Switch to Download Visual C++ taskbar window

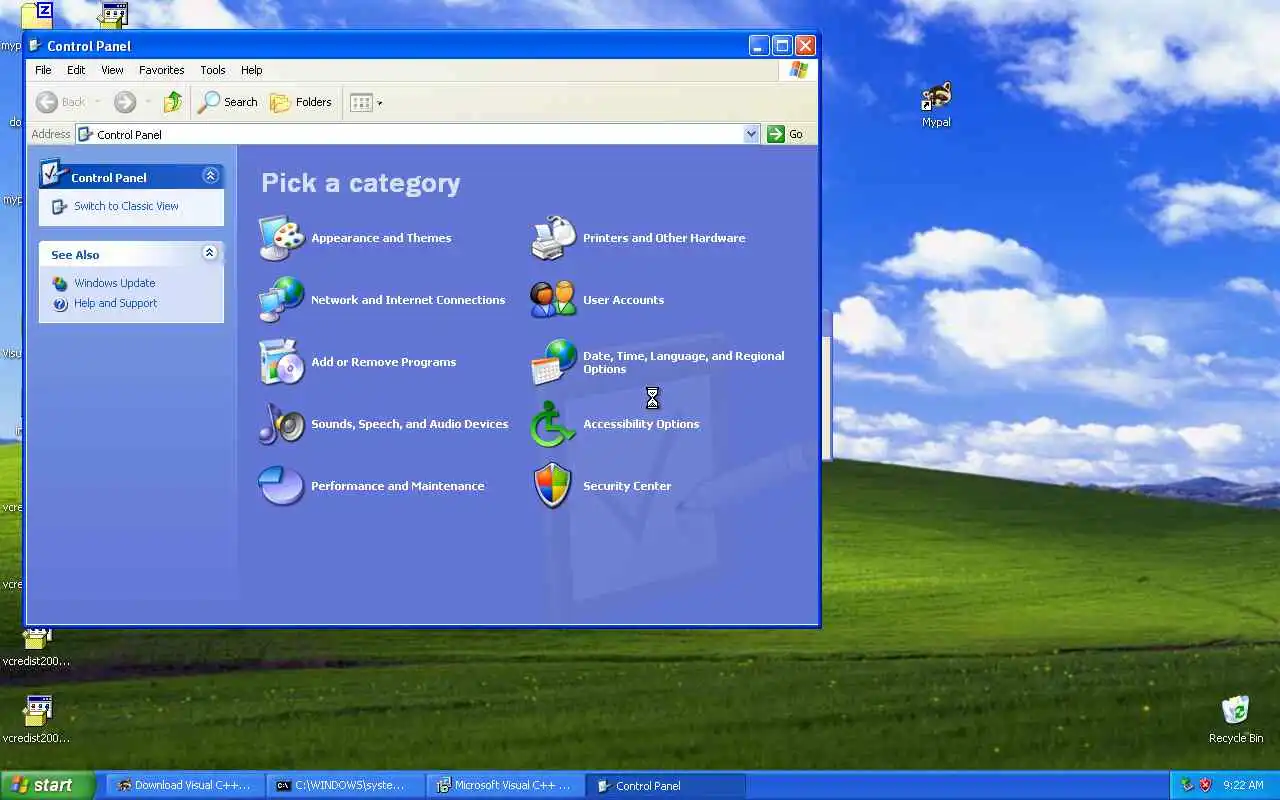(x=187, y=785)
